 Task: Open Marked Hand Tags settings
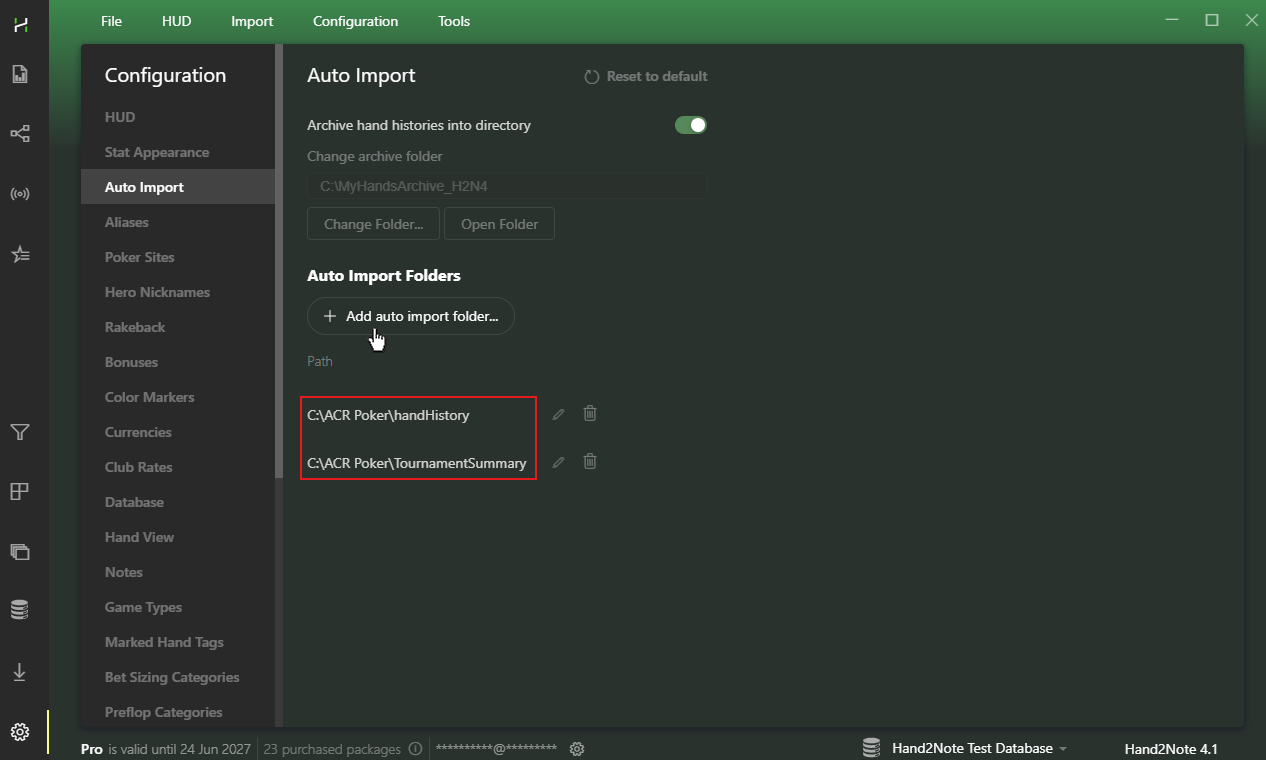pos(178,642)
